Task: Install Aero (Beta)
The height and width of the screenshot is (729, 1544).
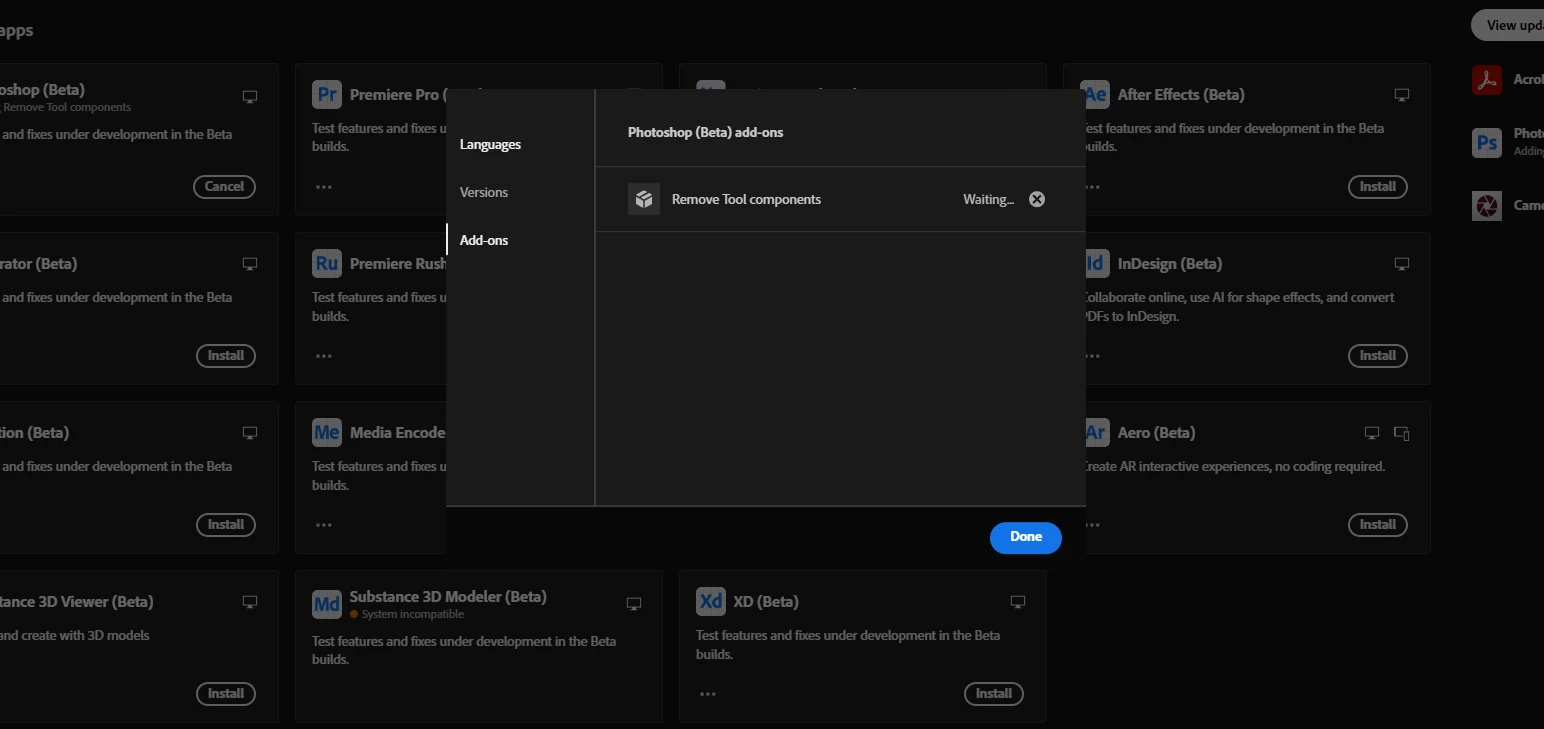Action: [1378, 524]
